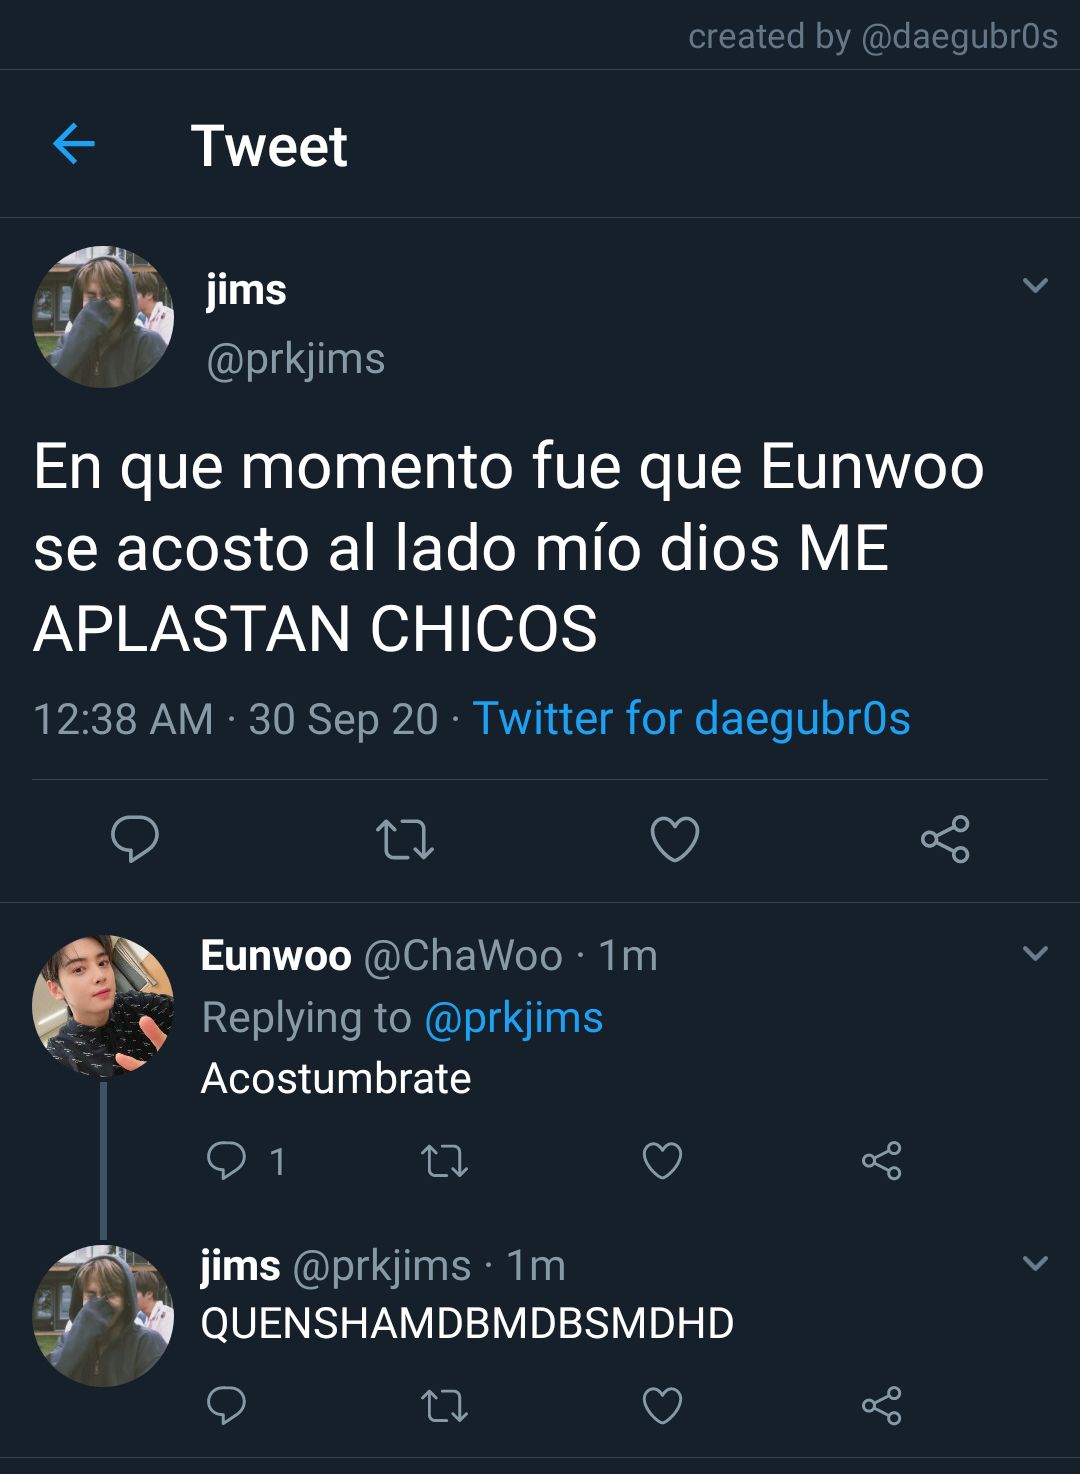Go back using the blue arrow

73,144
